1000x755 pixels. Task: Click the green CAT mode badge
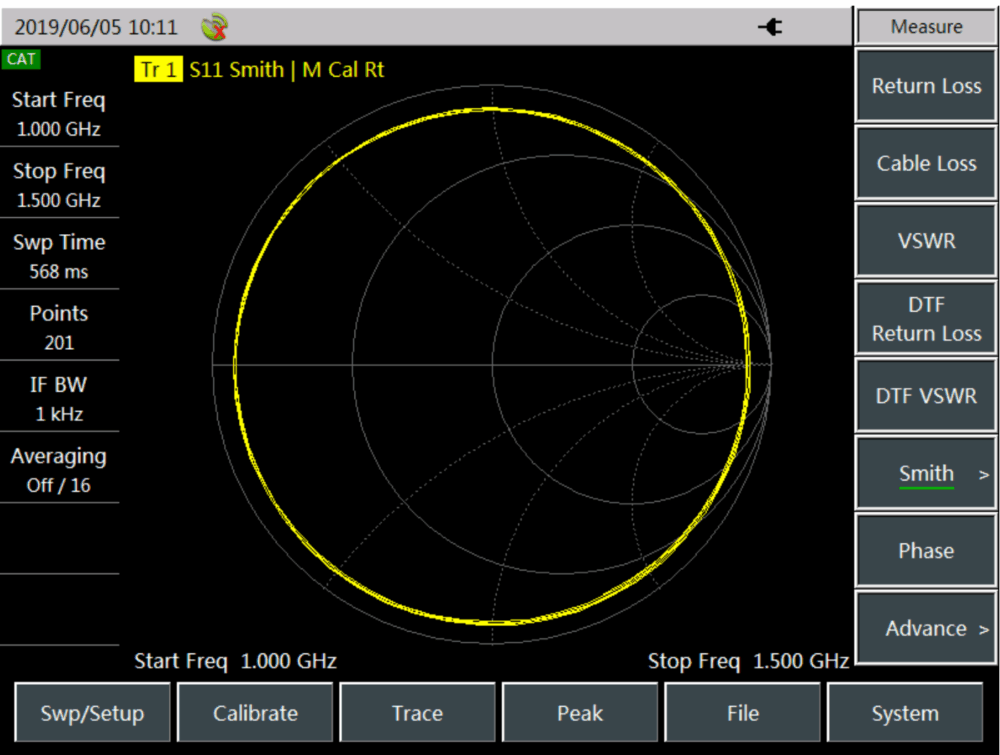(x=21, y=59)
